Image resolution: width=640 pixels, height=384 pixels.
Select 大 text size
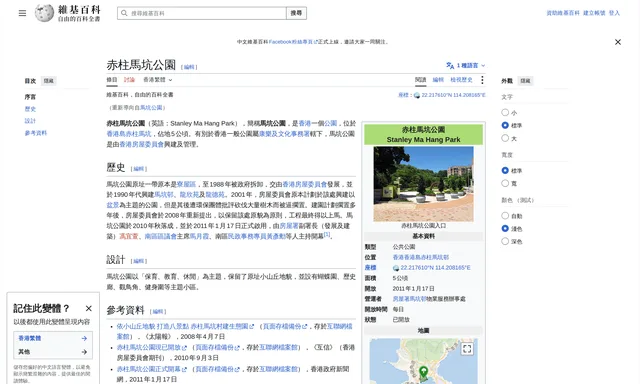[x=505, y=138]
